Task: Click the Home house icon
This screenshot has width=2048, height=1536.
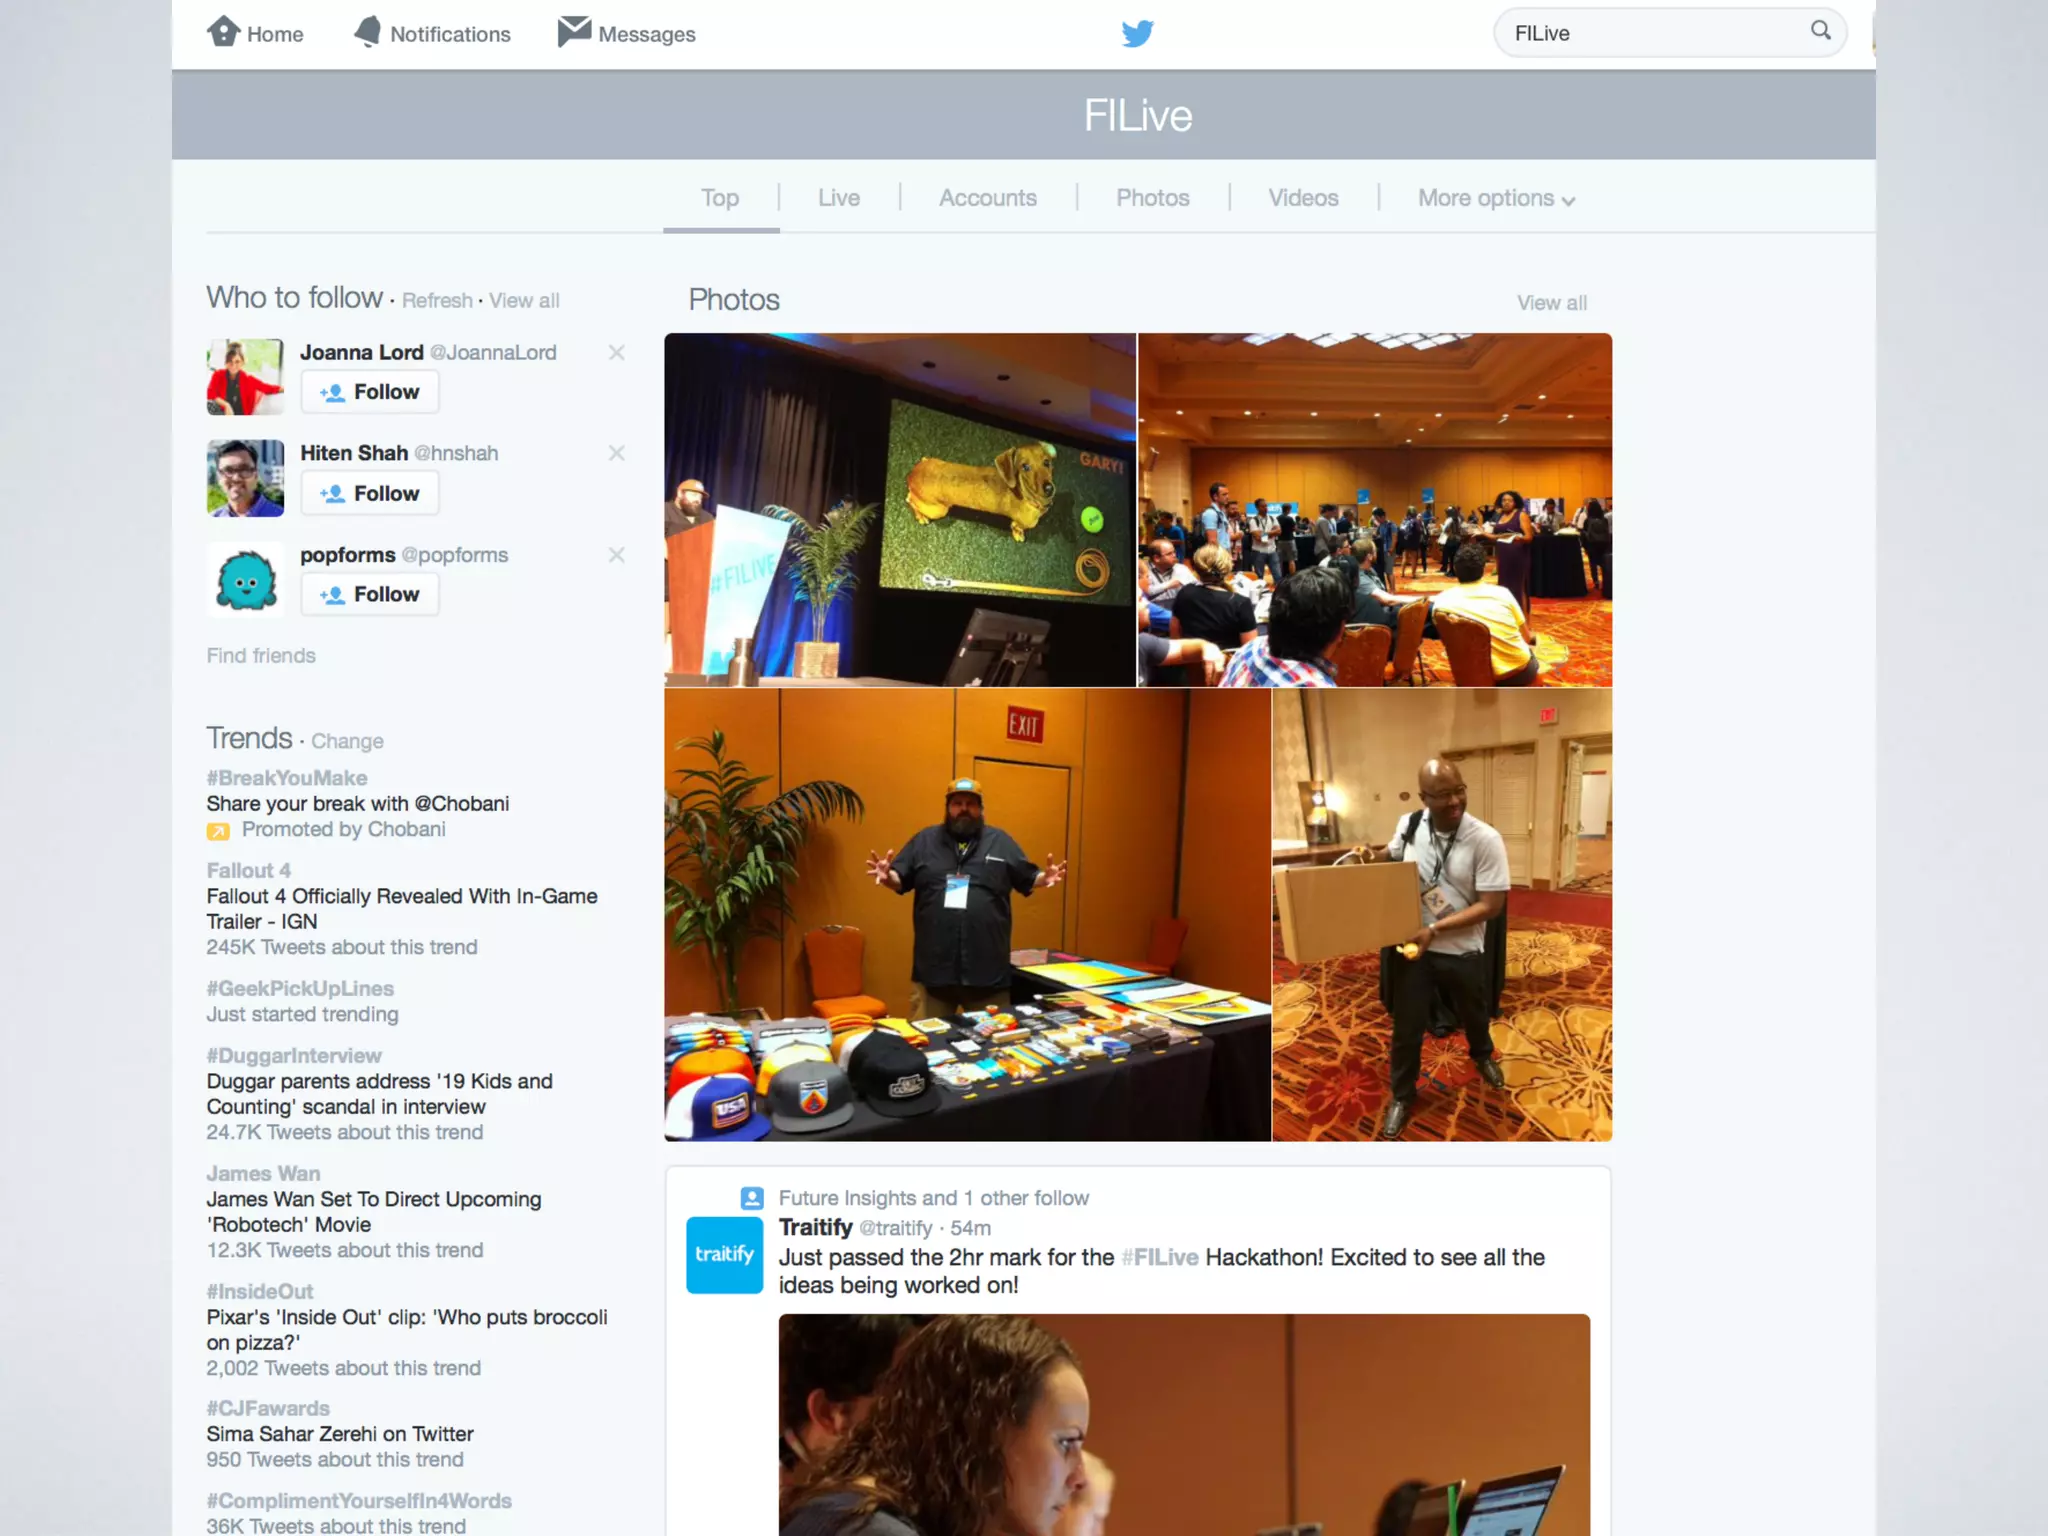Action: (223, 32)
